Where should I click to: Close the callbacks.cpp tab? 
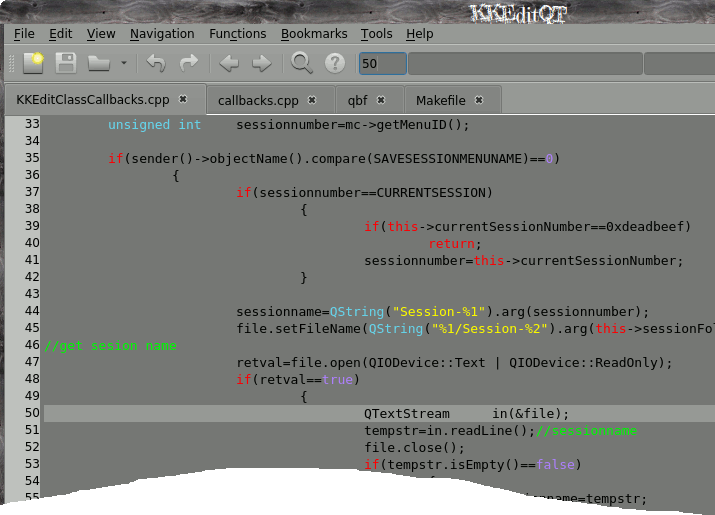coord(312,100)
